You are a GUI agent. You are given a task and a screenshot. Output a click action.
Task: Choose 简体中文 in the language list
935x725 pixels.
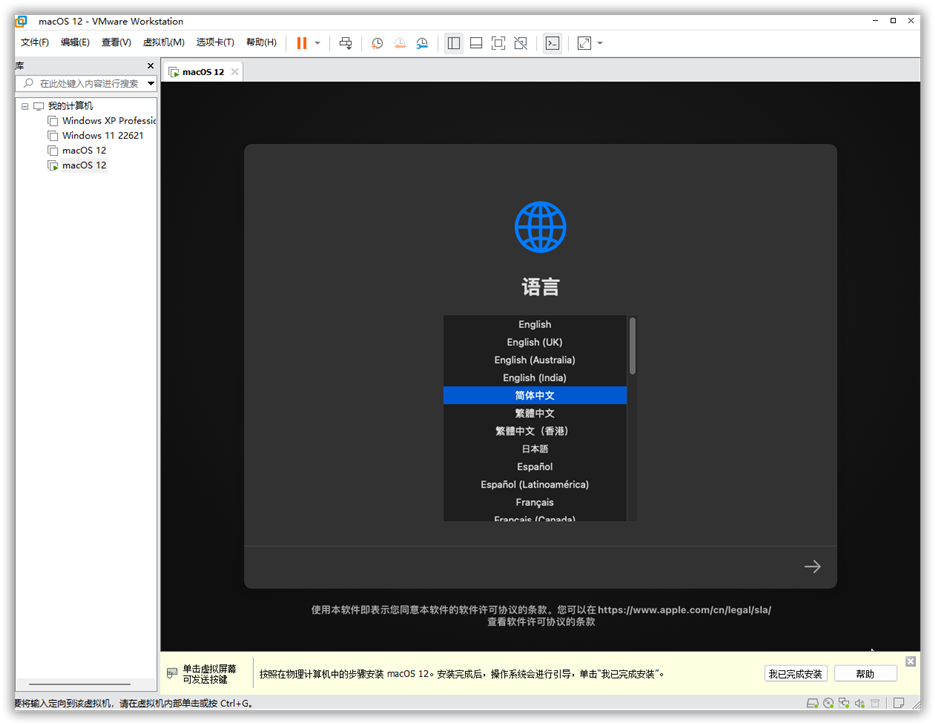point(535,395)
